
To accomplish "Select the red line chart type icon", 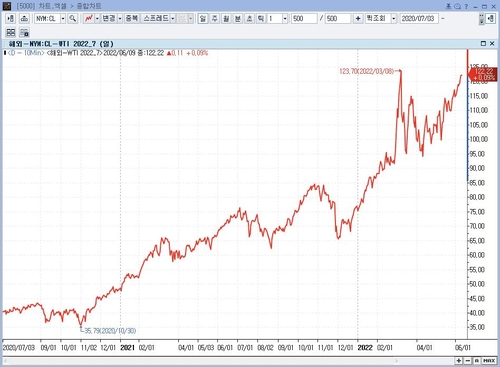I will (89, 18).
